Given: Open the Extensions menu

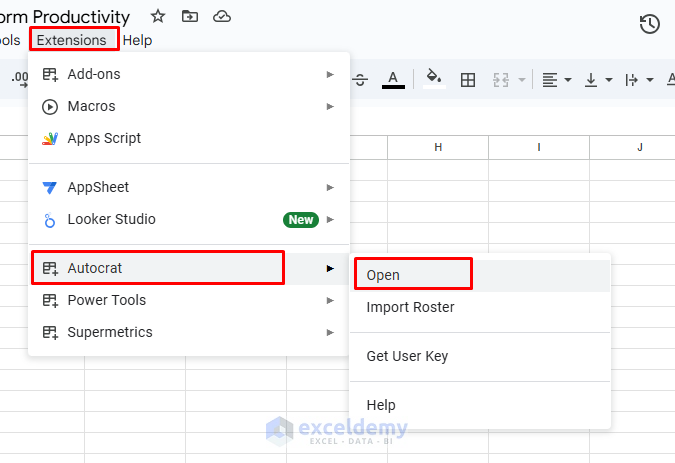Looking at the screenshot, I should click(72, 40).
